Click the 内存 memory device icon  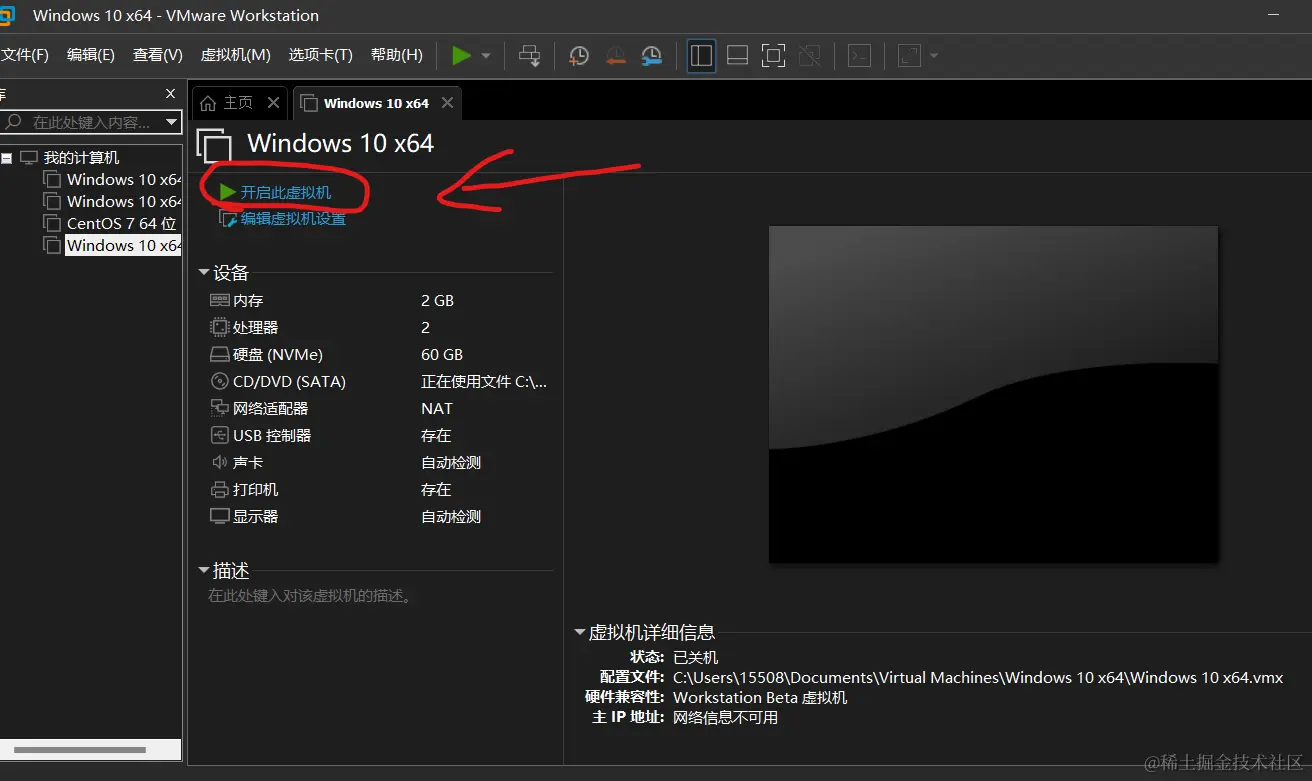tap(219, 300)
